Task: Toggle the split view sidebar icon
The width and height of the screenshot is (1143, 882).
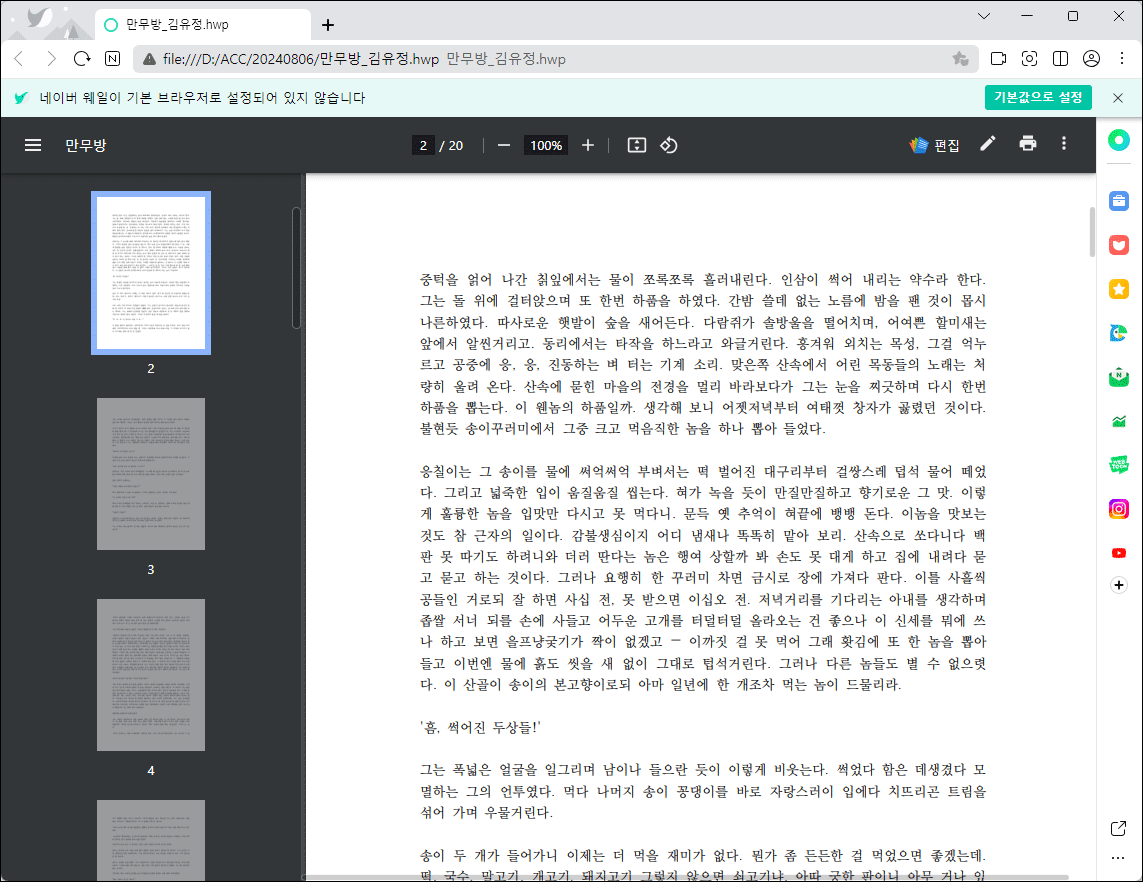Action: pyautogui.click(x=1060, y=59)
